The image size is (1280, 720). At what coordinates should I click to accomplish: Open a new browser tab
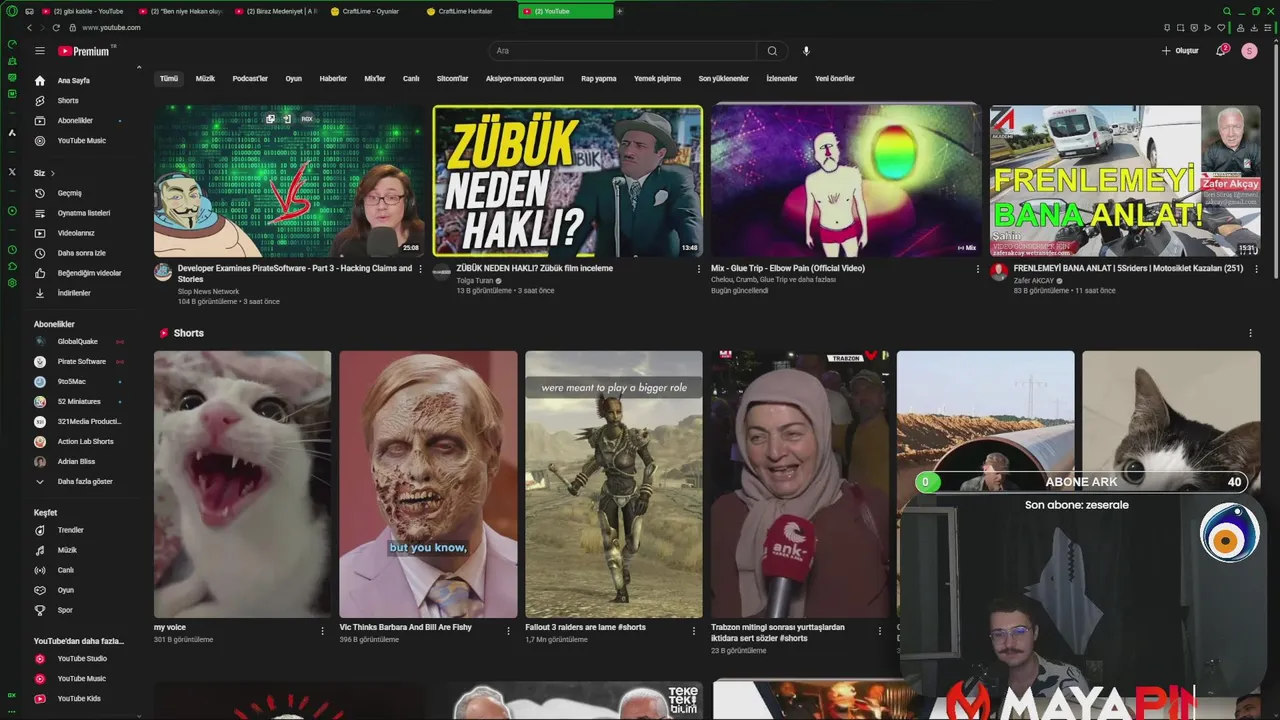tap(620, 11)
